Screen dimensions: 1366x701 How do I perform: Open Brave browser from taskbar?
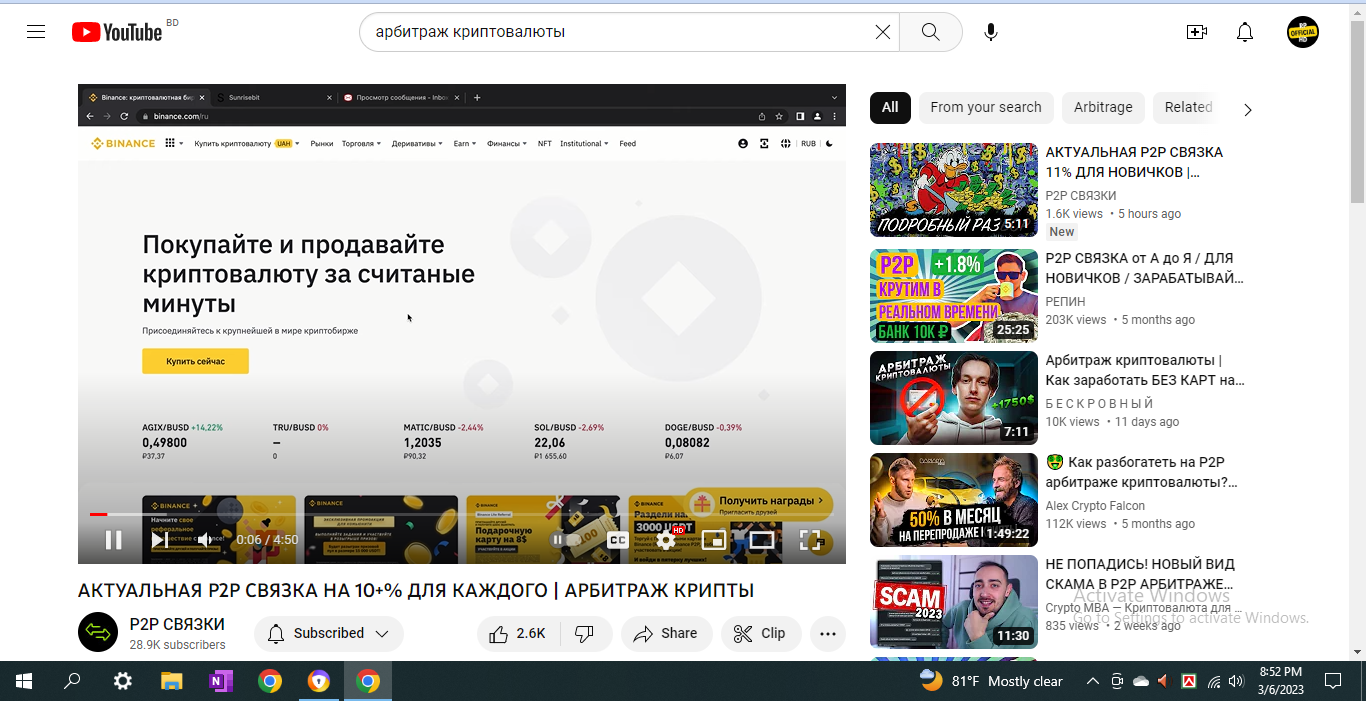click(x=318, y=681)
